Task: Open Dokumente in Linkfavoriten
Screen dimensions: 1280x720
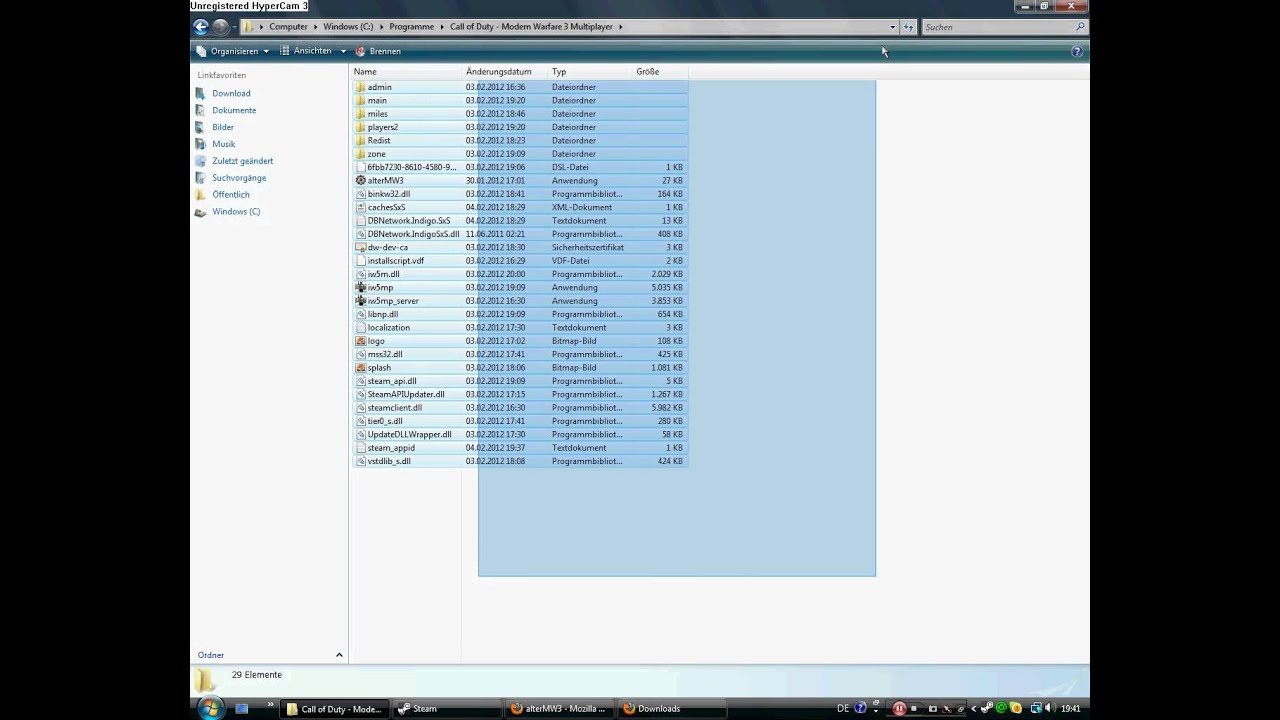Action: (x=234, y=110)
